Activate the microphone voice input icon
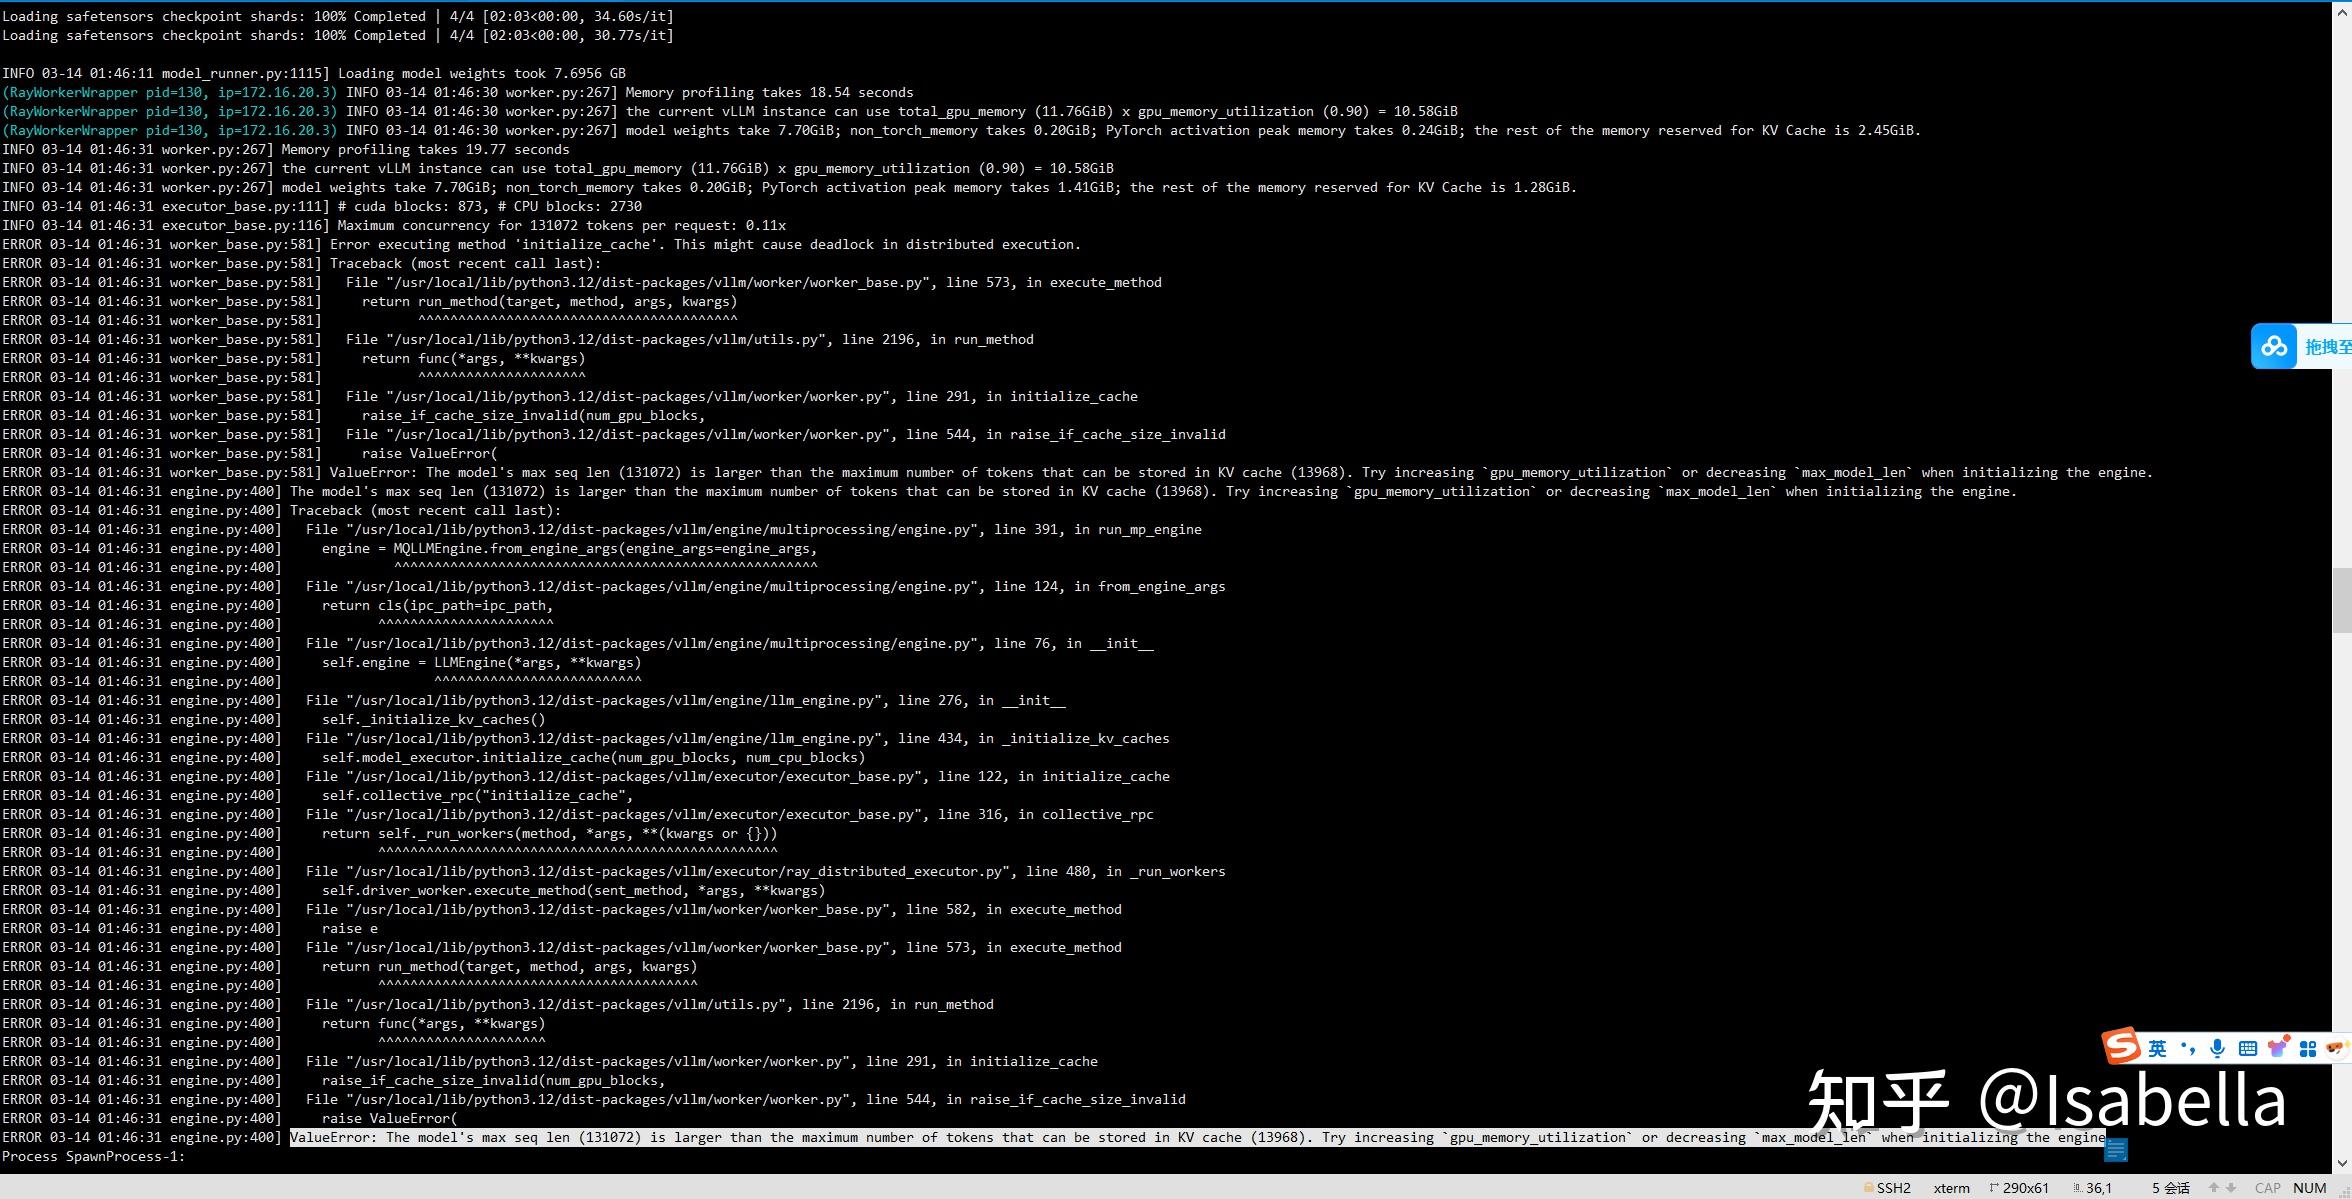 coord(2217,1048)
